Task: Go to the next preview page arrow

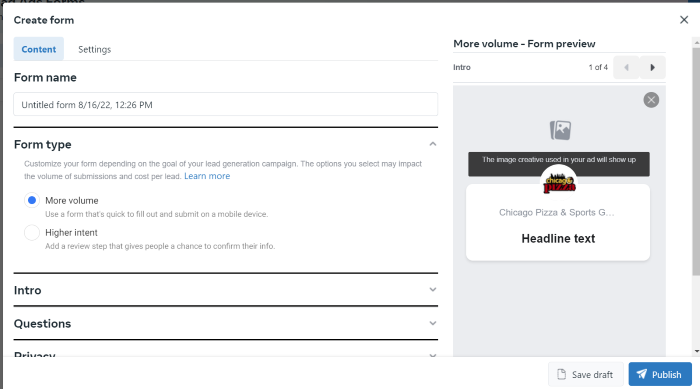Action: pos(653,67)
